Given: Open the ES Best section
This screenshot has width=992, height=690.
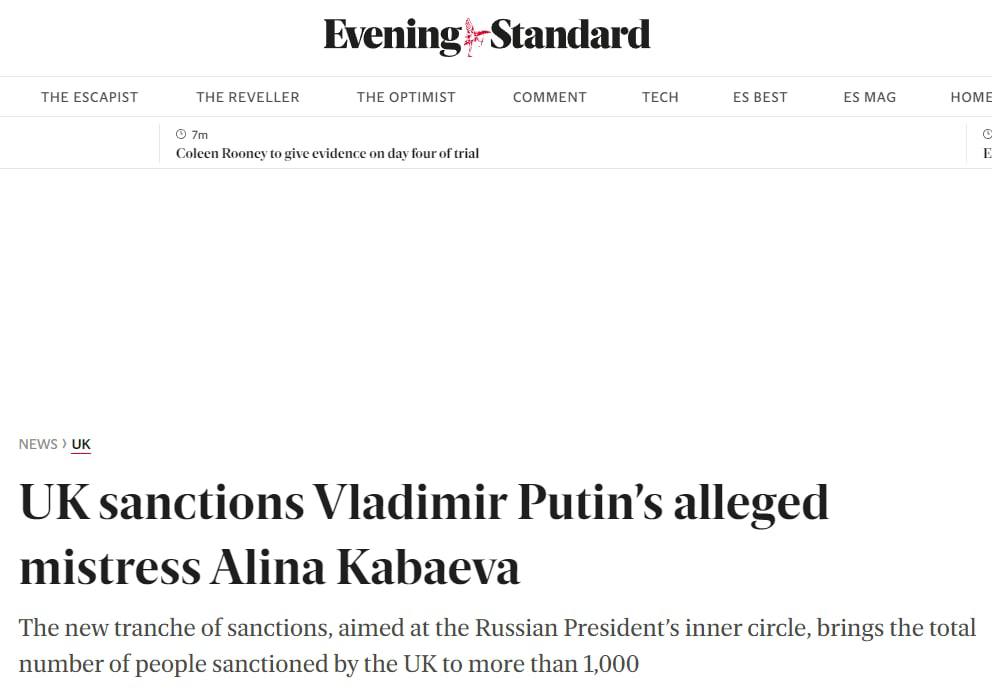Looking at the screenshot, I should tap(760, 97).
